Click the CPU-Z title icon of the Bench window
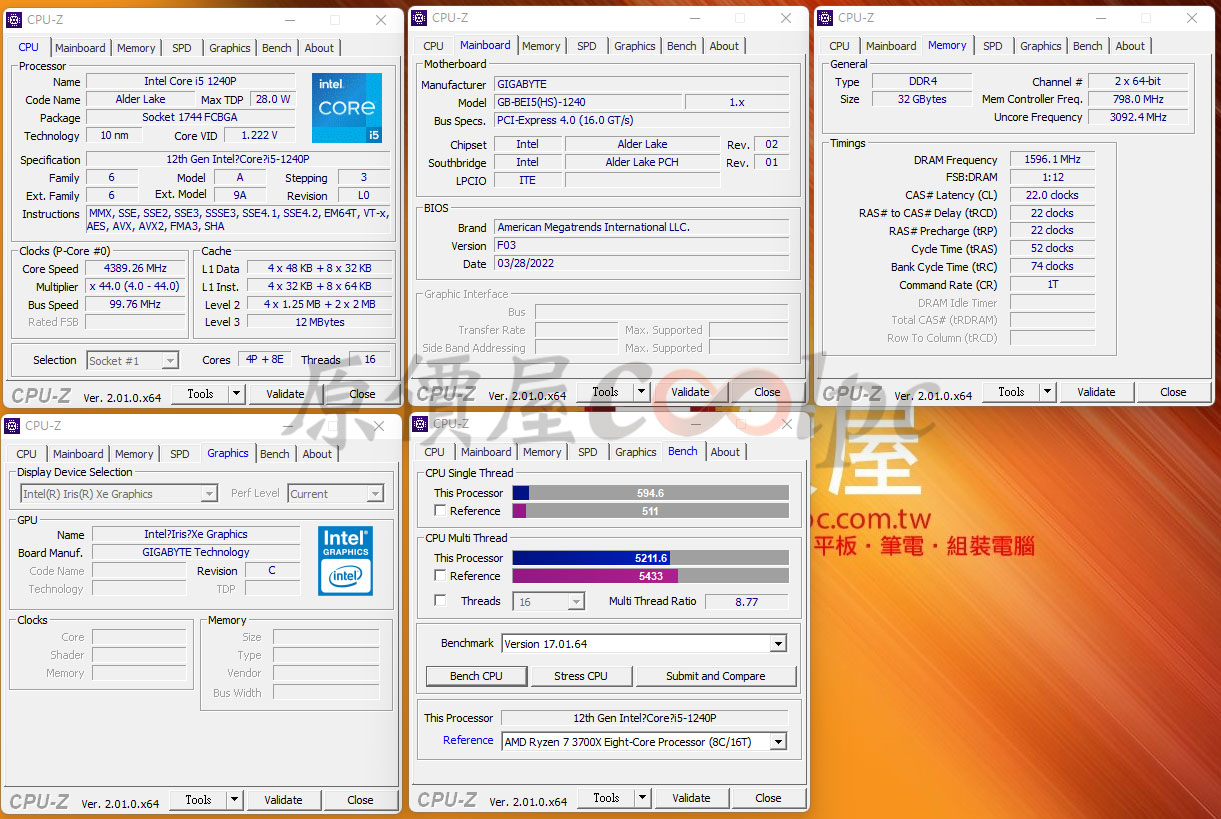This screenshot has height=819, width=1221. (421, 424)
